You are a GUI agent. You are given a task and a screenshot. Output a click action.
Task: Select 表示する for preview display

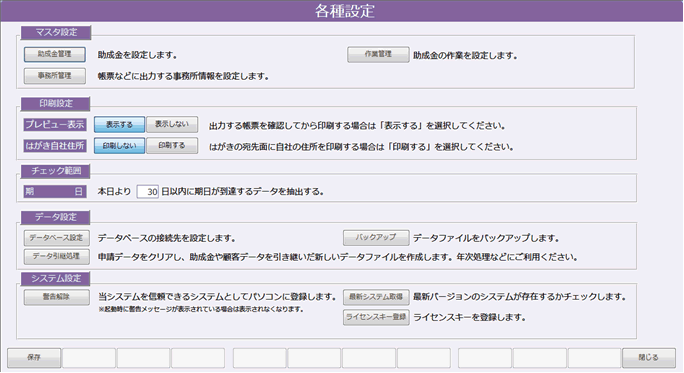pos(120,124)
